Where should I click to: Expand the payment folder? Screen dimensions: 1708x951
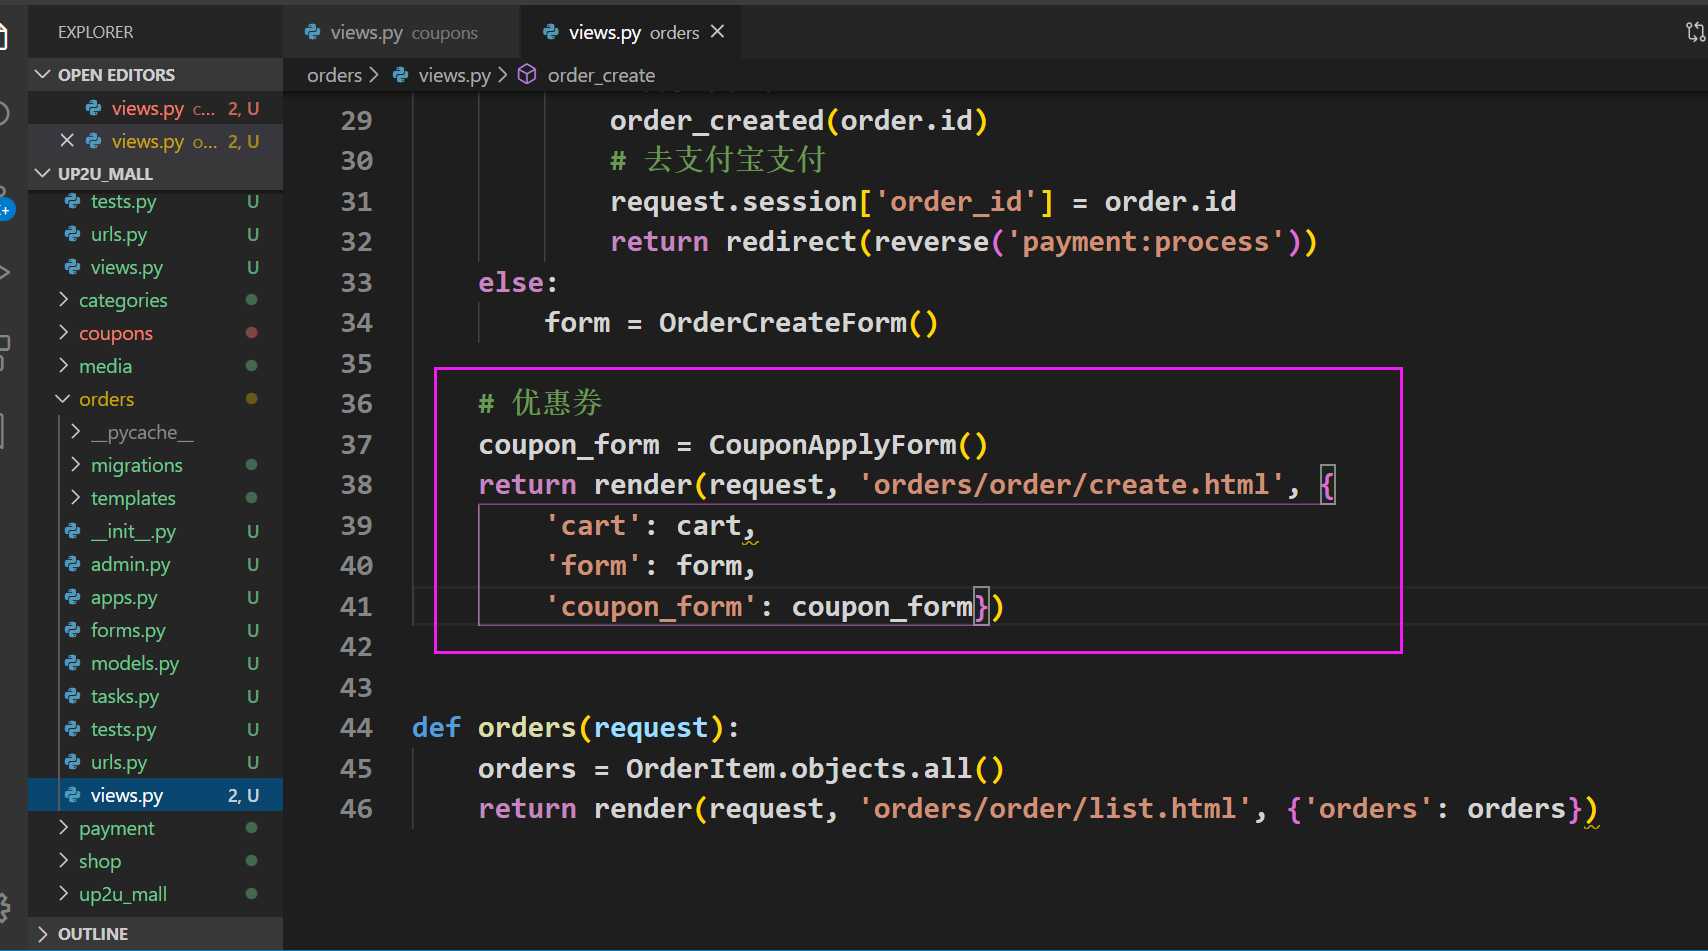[x=155, y=828]
